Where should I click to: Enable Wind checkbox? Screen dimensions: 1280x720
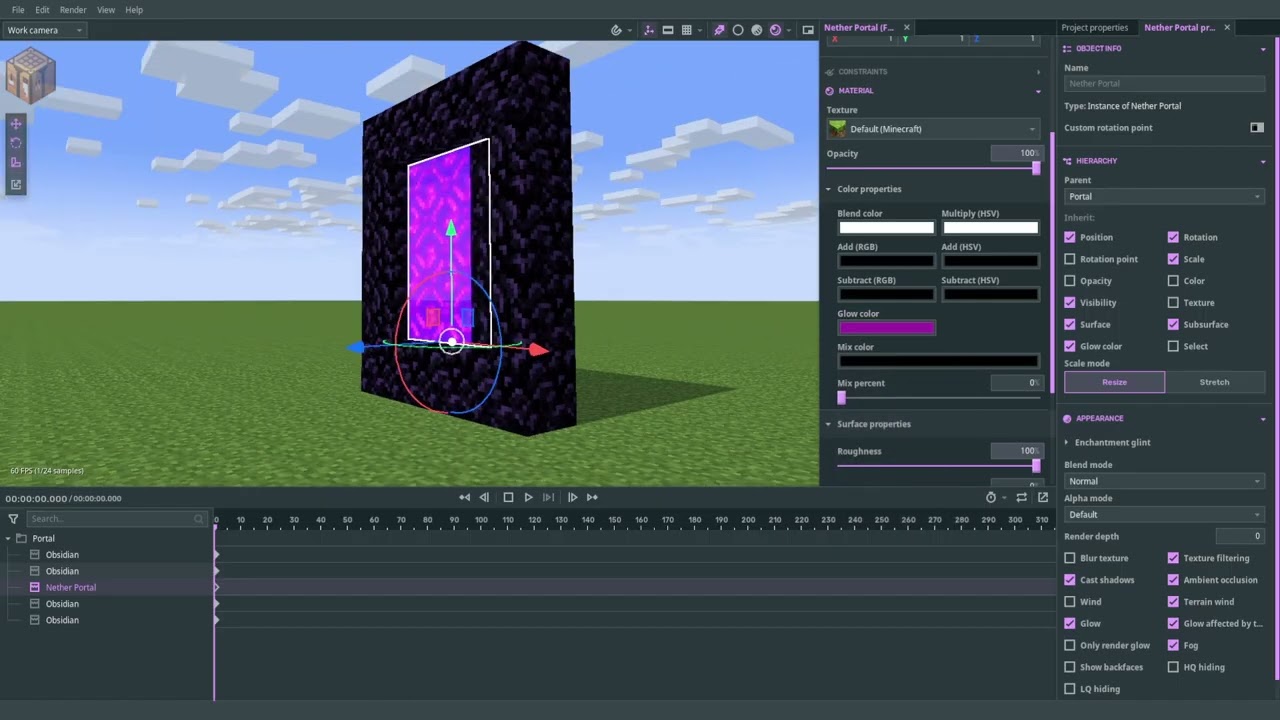1070,602
